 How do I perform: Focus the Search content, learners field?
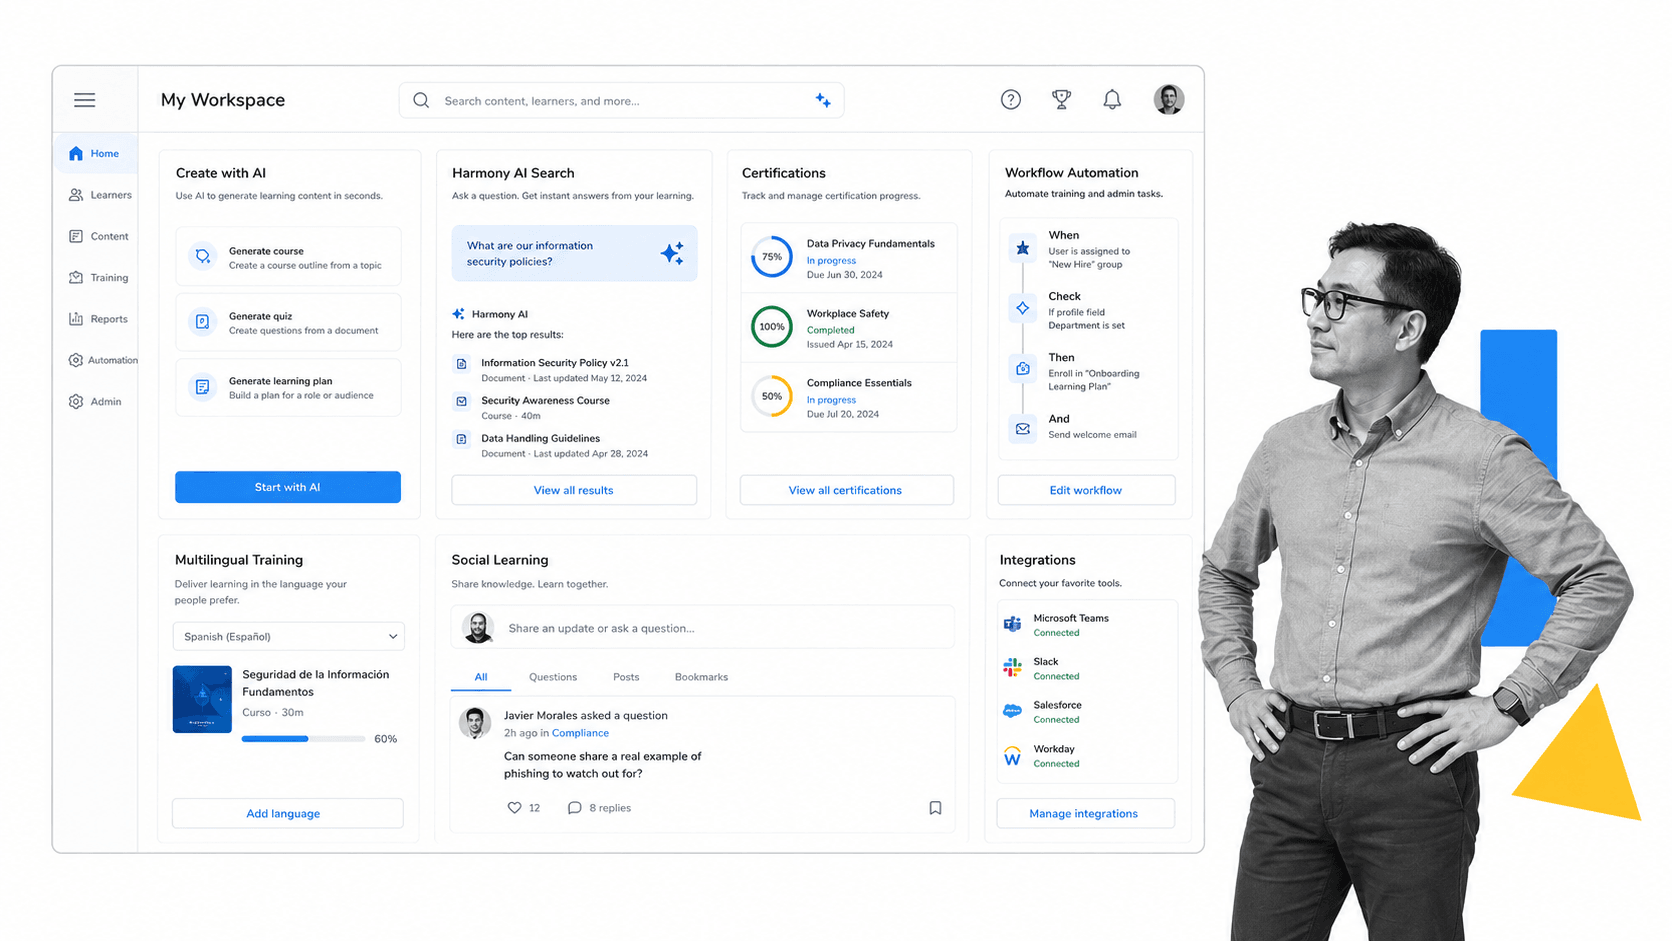[x=622, y=100]
